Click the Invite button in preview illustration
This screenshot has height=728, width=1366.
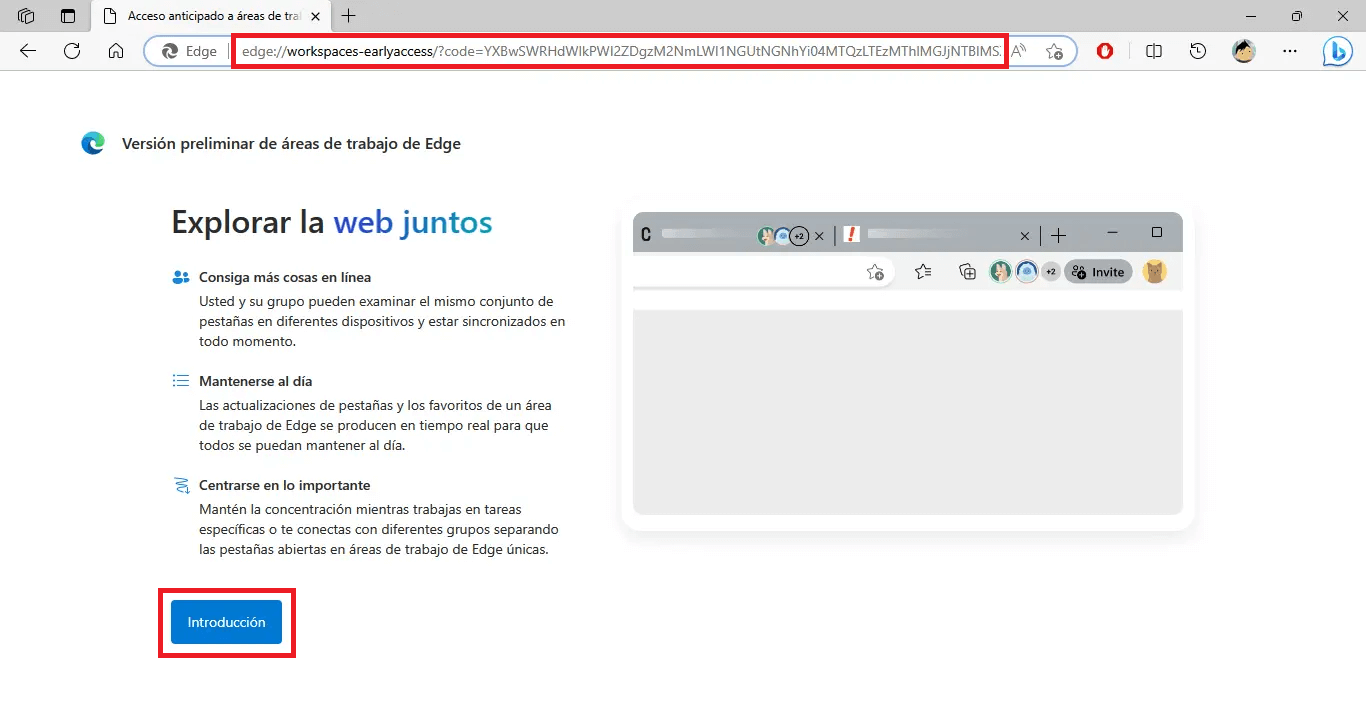click(1098, 272)
